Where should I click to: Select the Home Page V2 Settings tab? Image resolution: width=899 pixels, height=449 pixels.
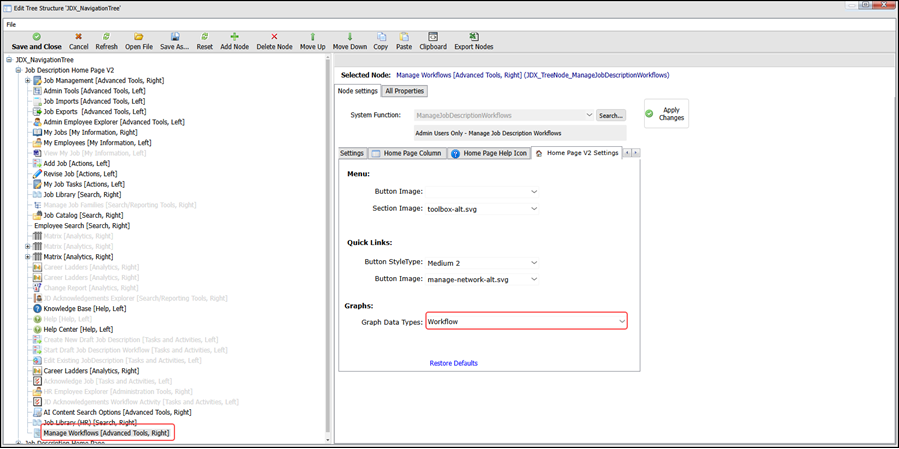point(577,153)
